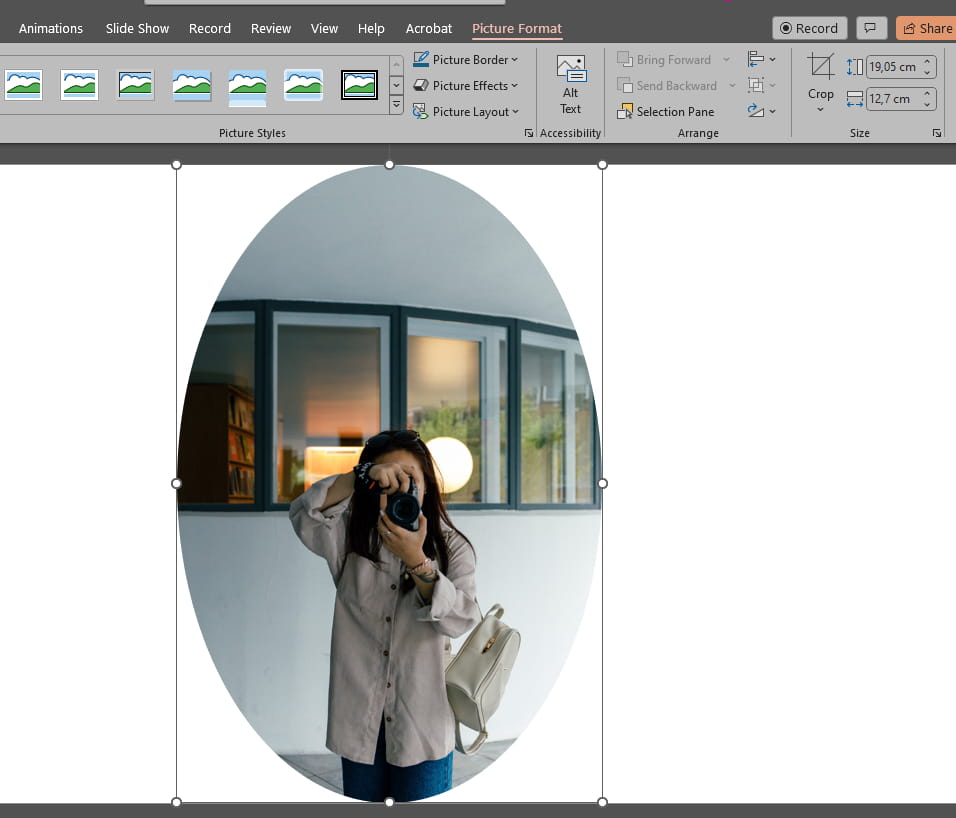Increase shape height with up spinner
This screenshot has height=818, width=956.
(927, 62)
